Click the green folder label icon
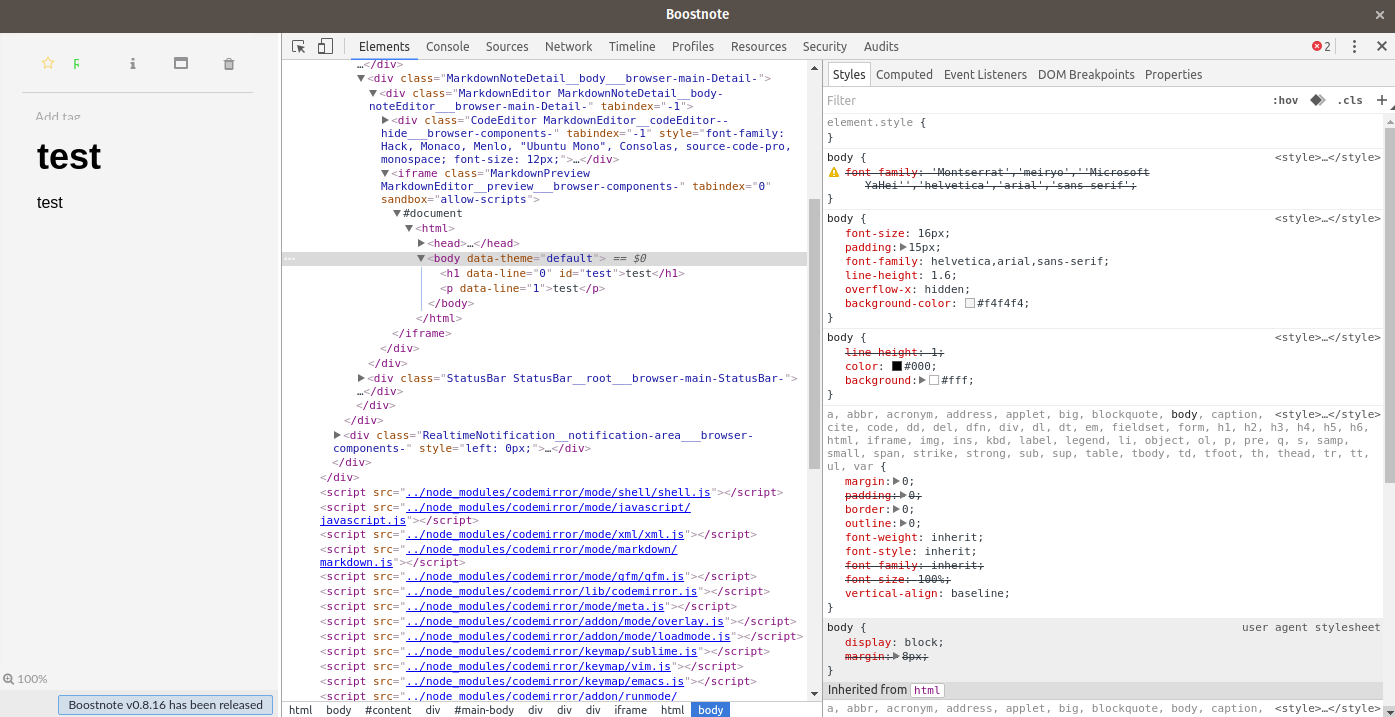Viewport: 1395px width, 717px height. (76, 63)
